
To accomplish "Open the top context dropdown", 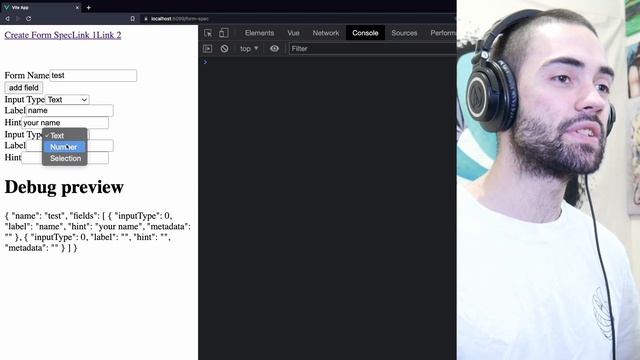I will 249,49.
